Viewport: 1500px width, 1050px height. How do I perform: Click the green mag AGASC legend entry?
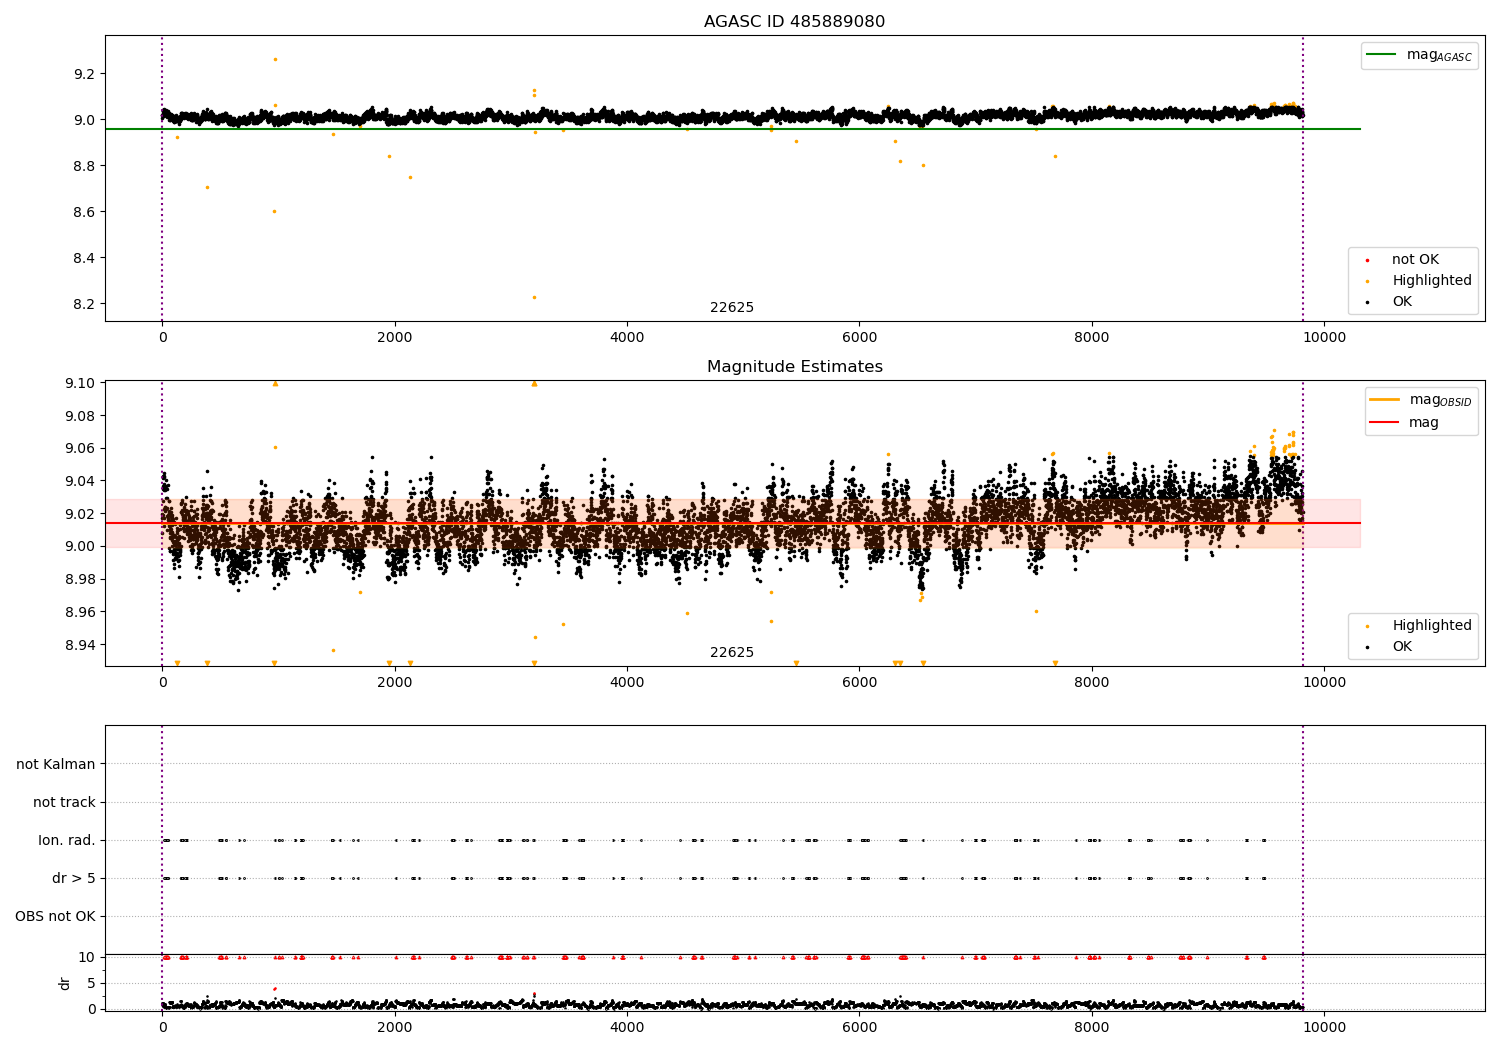1419,55
